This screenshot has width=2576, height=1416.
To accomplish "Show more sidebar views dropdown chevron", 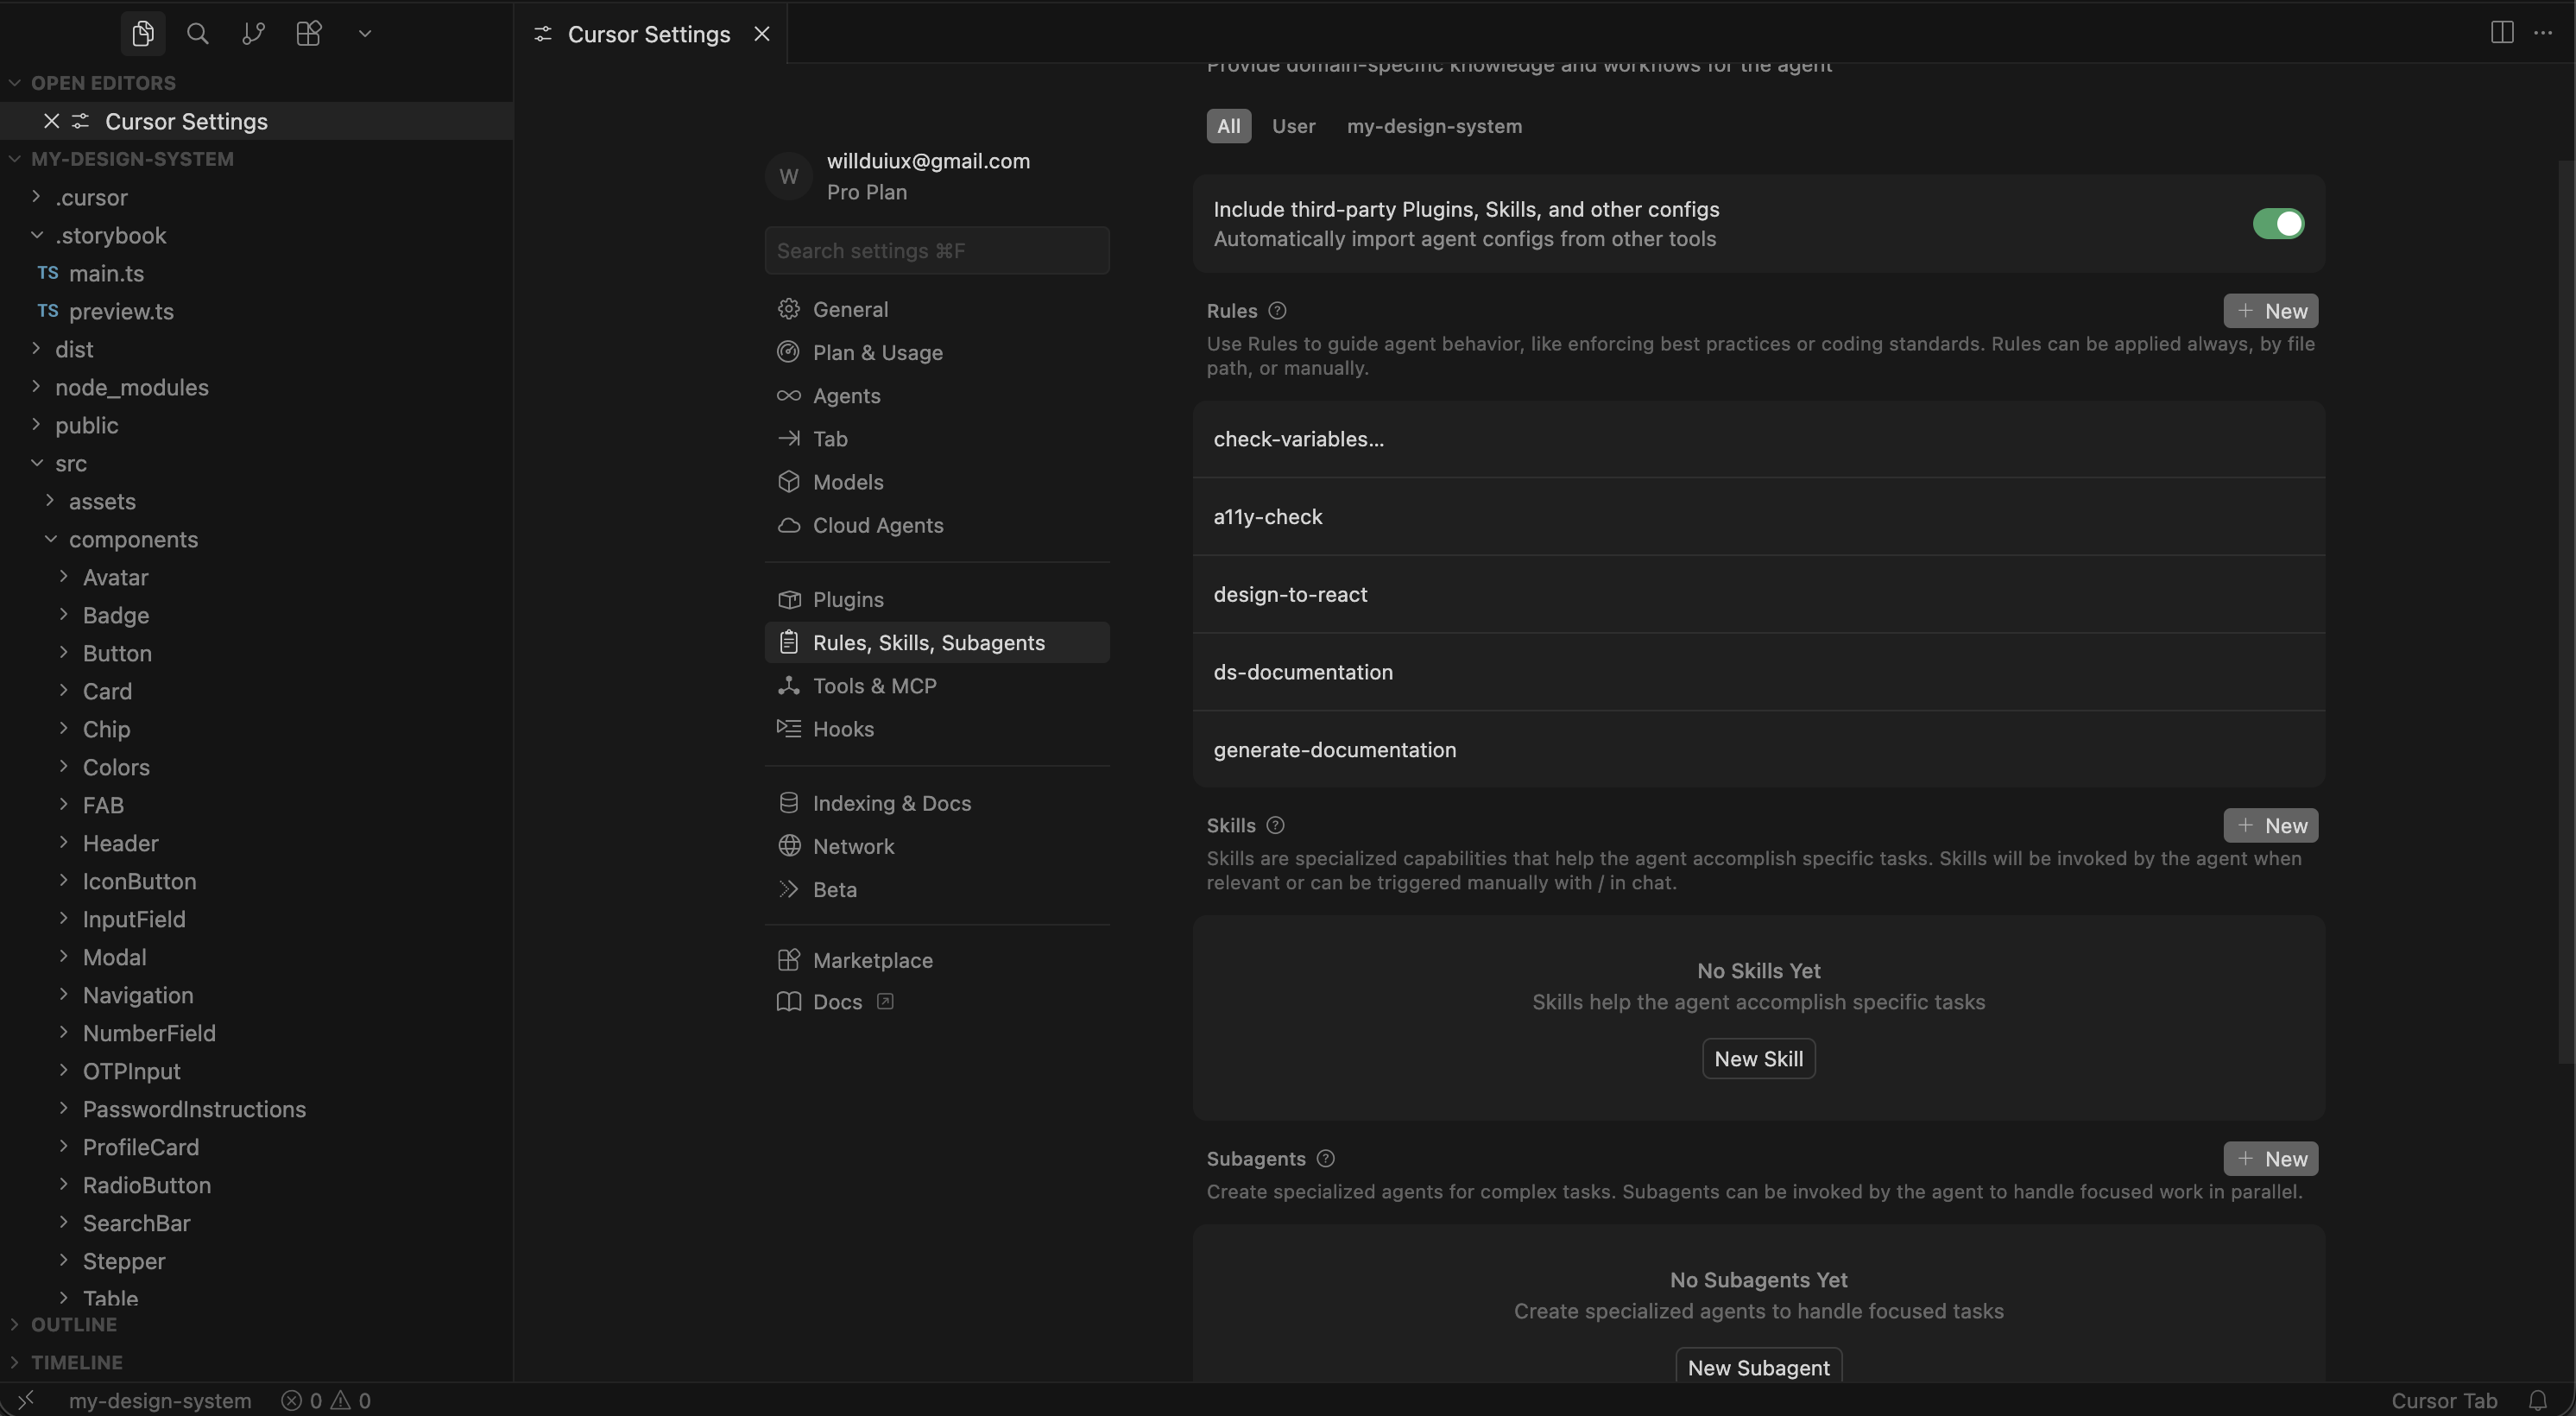I will coord(365,34).
